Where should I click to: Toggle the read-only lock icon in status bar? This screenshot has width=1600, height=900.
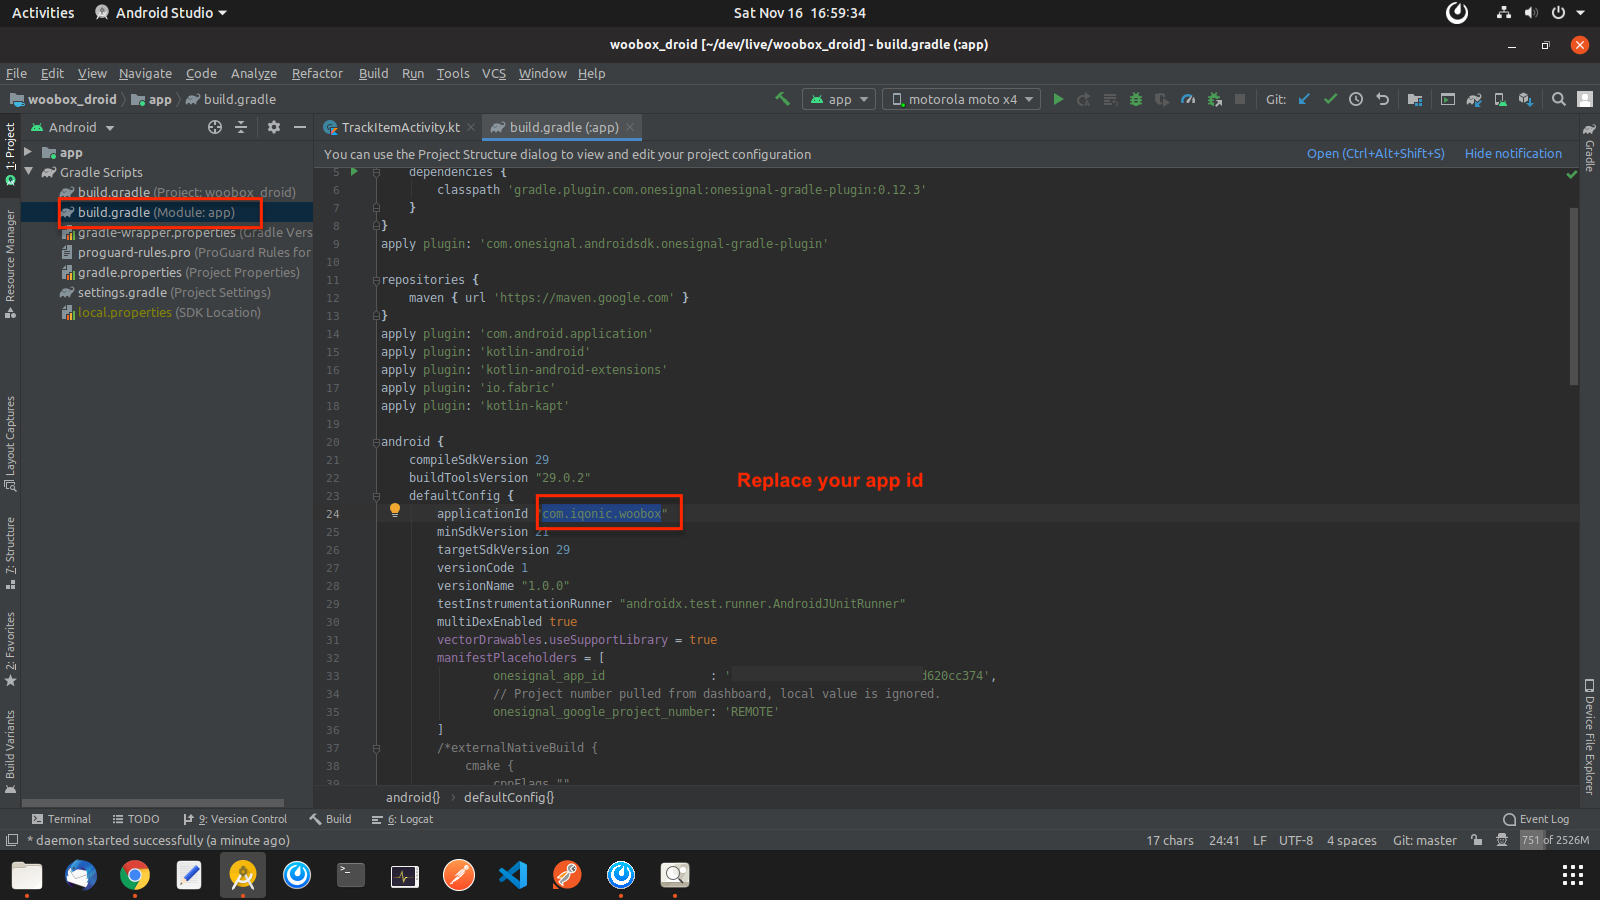1476,840
